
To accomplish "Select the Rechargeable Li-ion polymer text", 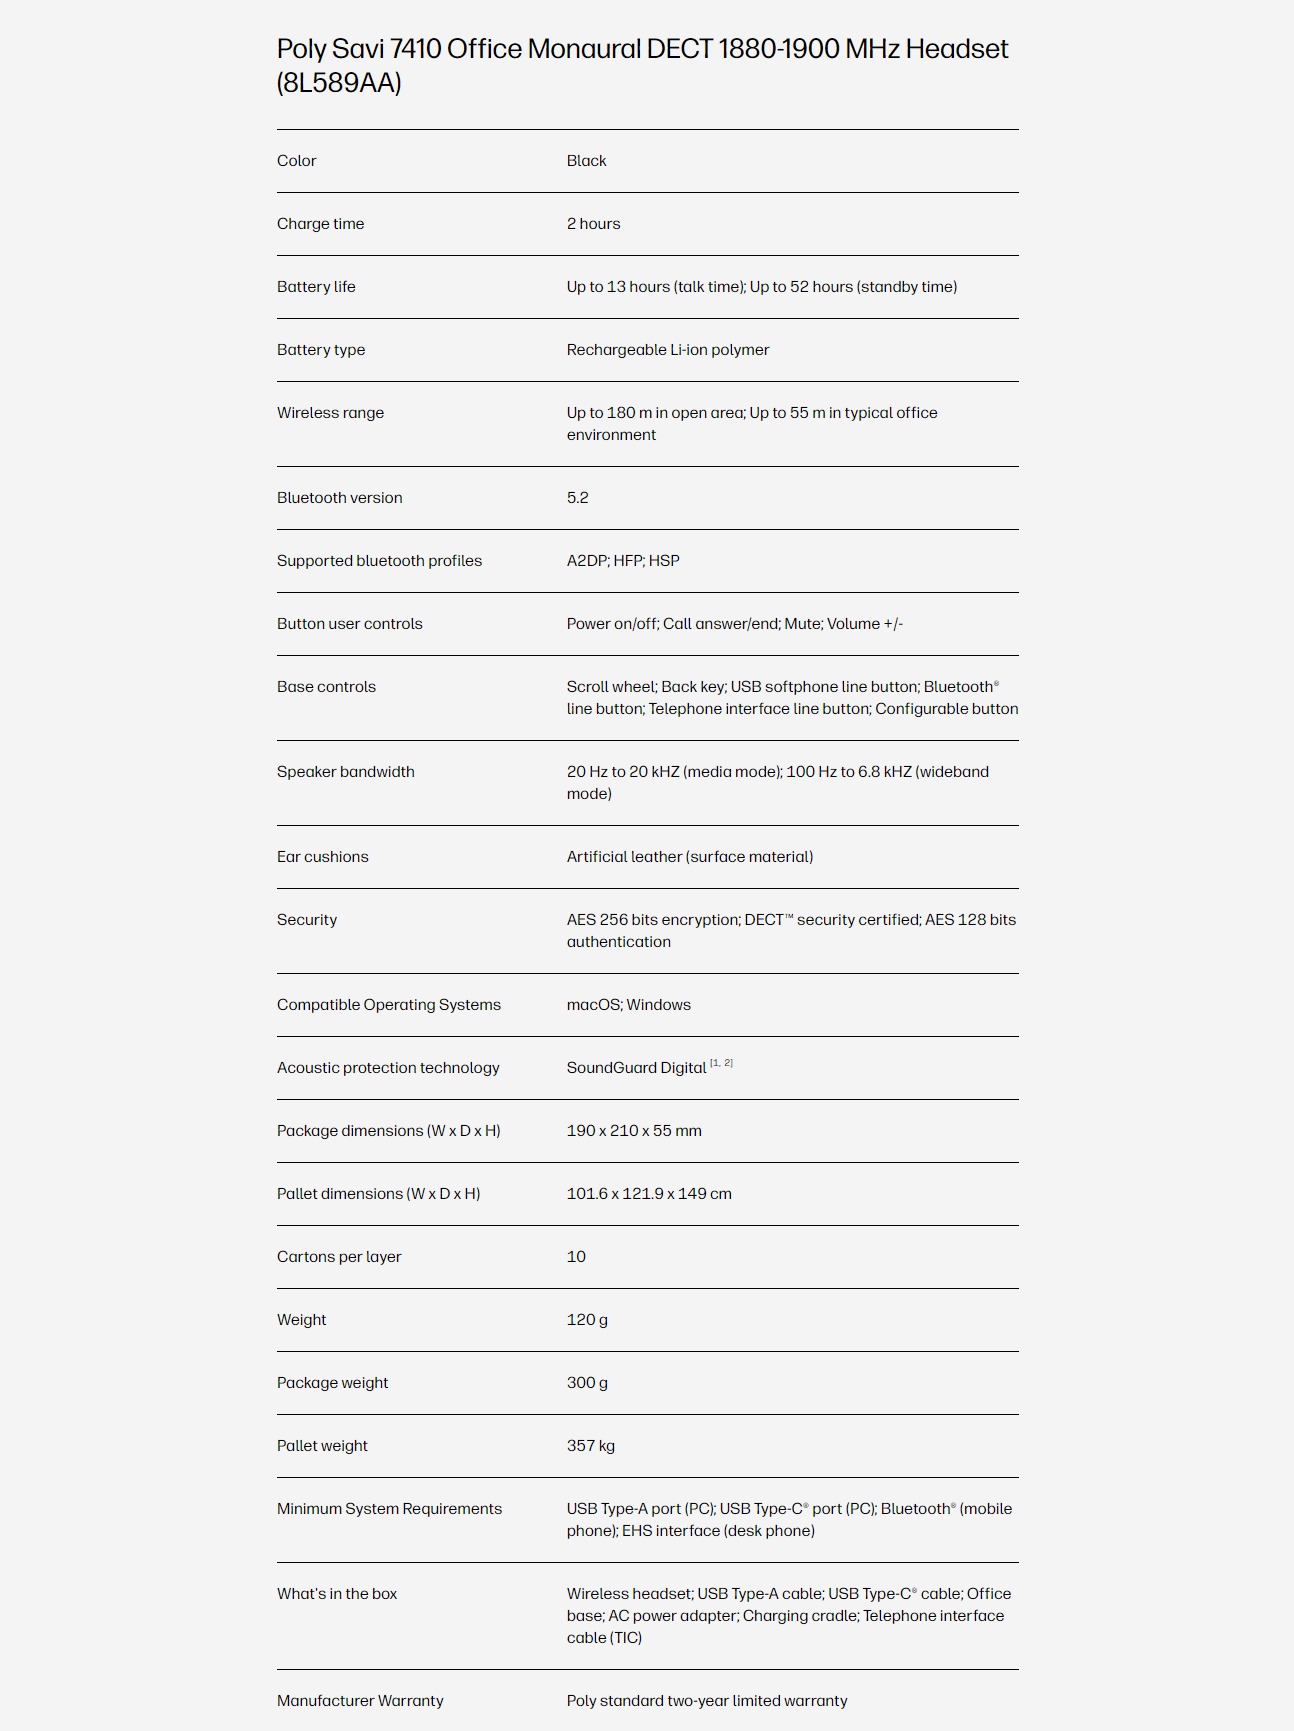I will tap(668, 350).
